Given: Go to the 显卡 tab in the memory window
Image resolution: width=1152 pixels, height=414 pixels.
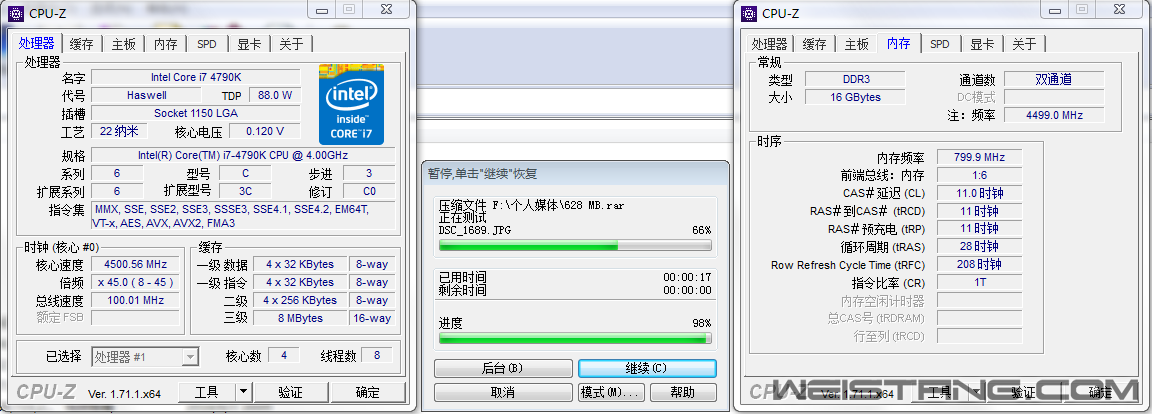Looking at the screenshot, I should [982, 44].
